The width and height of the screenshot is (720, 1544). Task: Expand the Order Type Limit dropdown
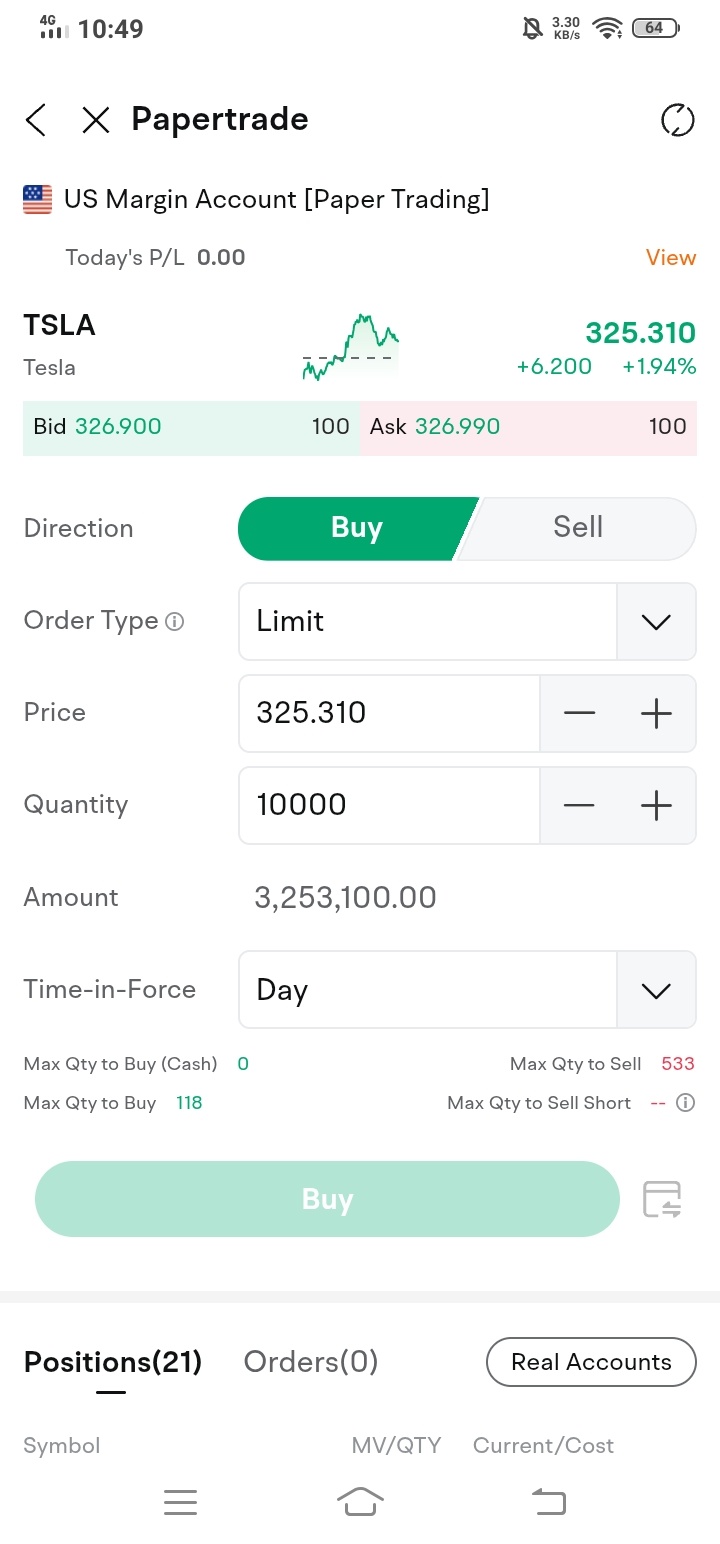point(467,621)
